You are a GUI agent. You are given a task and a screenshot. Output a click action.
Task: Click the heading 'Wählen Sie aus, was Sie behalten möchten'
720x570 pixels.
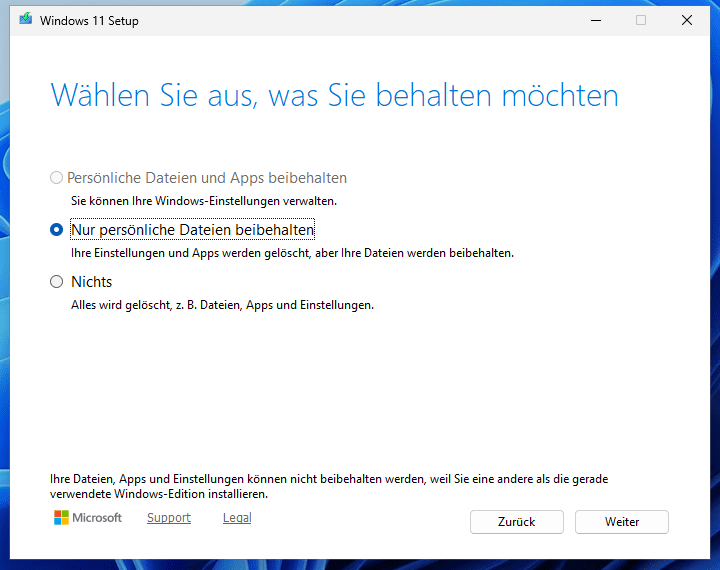(x=334, y=96)
